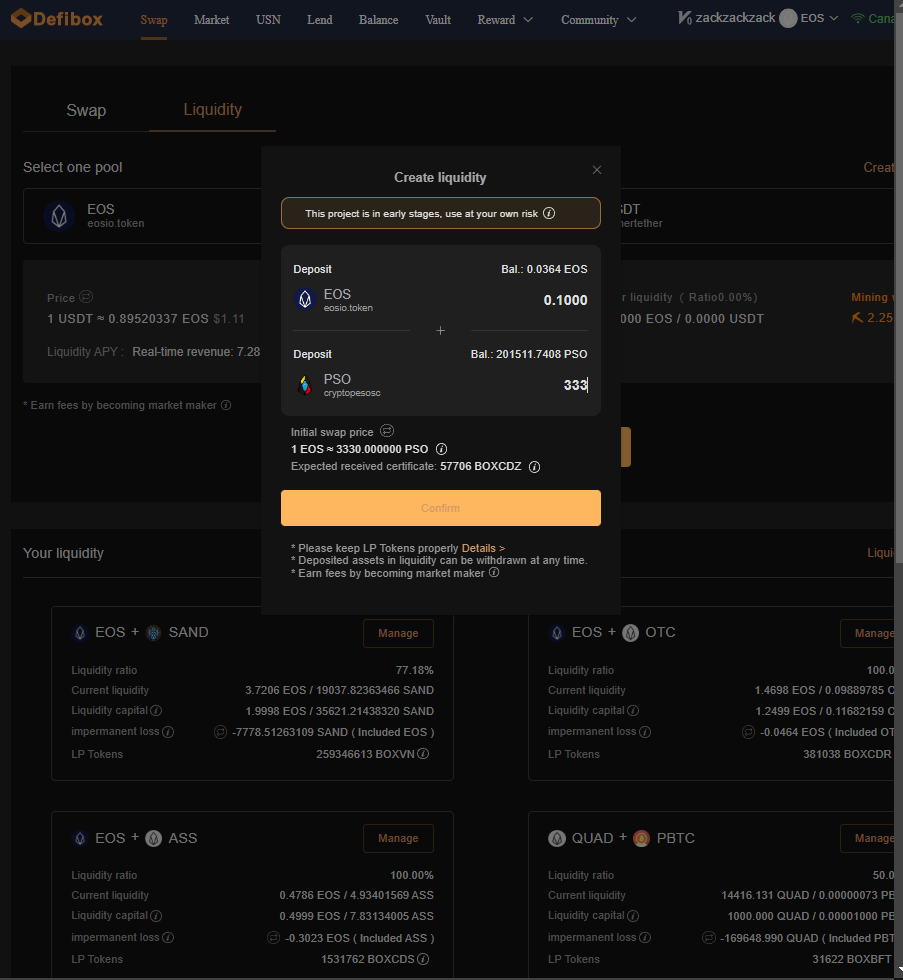
Task: Click the green network signal icon
Action: [x=858, y=19]
